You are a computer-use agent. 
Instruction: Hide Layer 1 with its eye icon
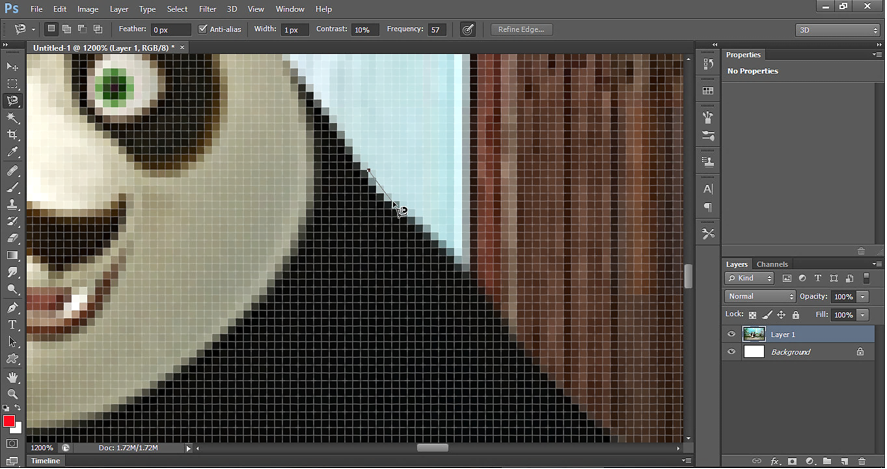pos(731,334)
